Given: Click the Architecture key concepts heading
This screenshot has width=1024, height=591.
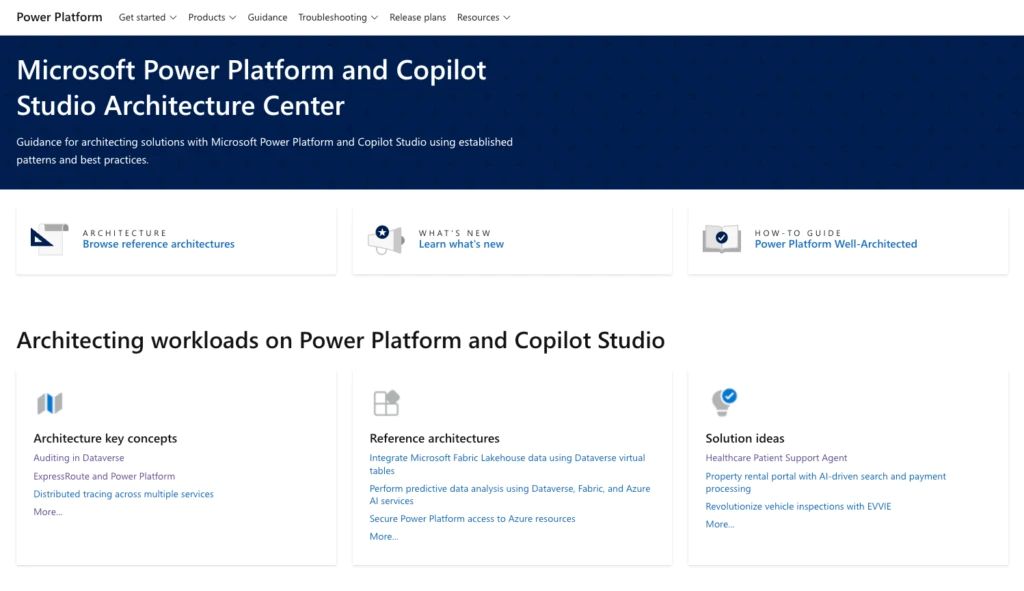Looking at the screenshot, I should (x=105, y=438).
